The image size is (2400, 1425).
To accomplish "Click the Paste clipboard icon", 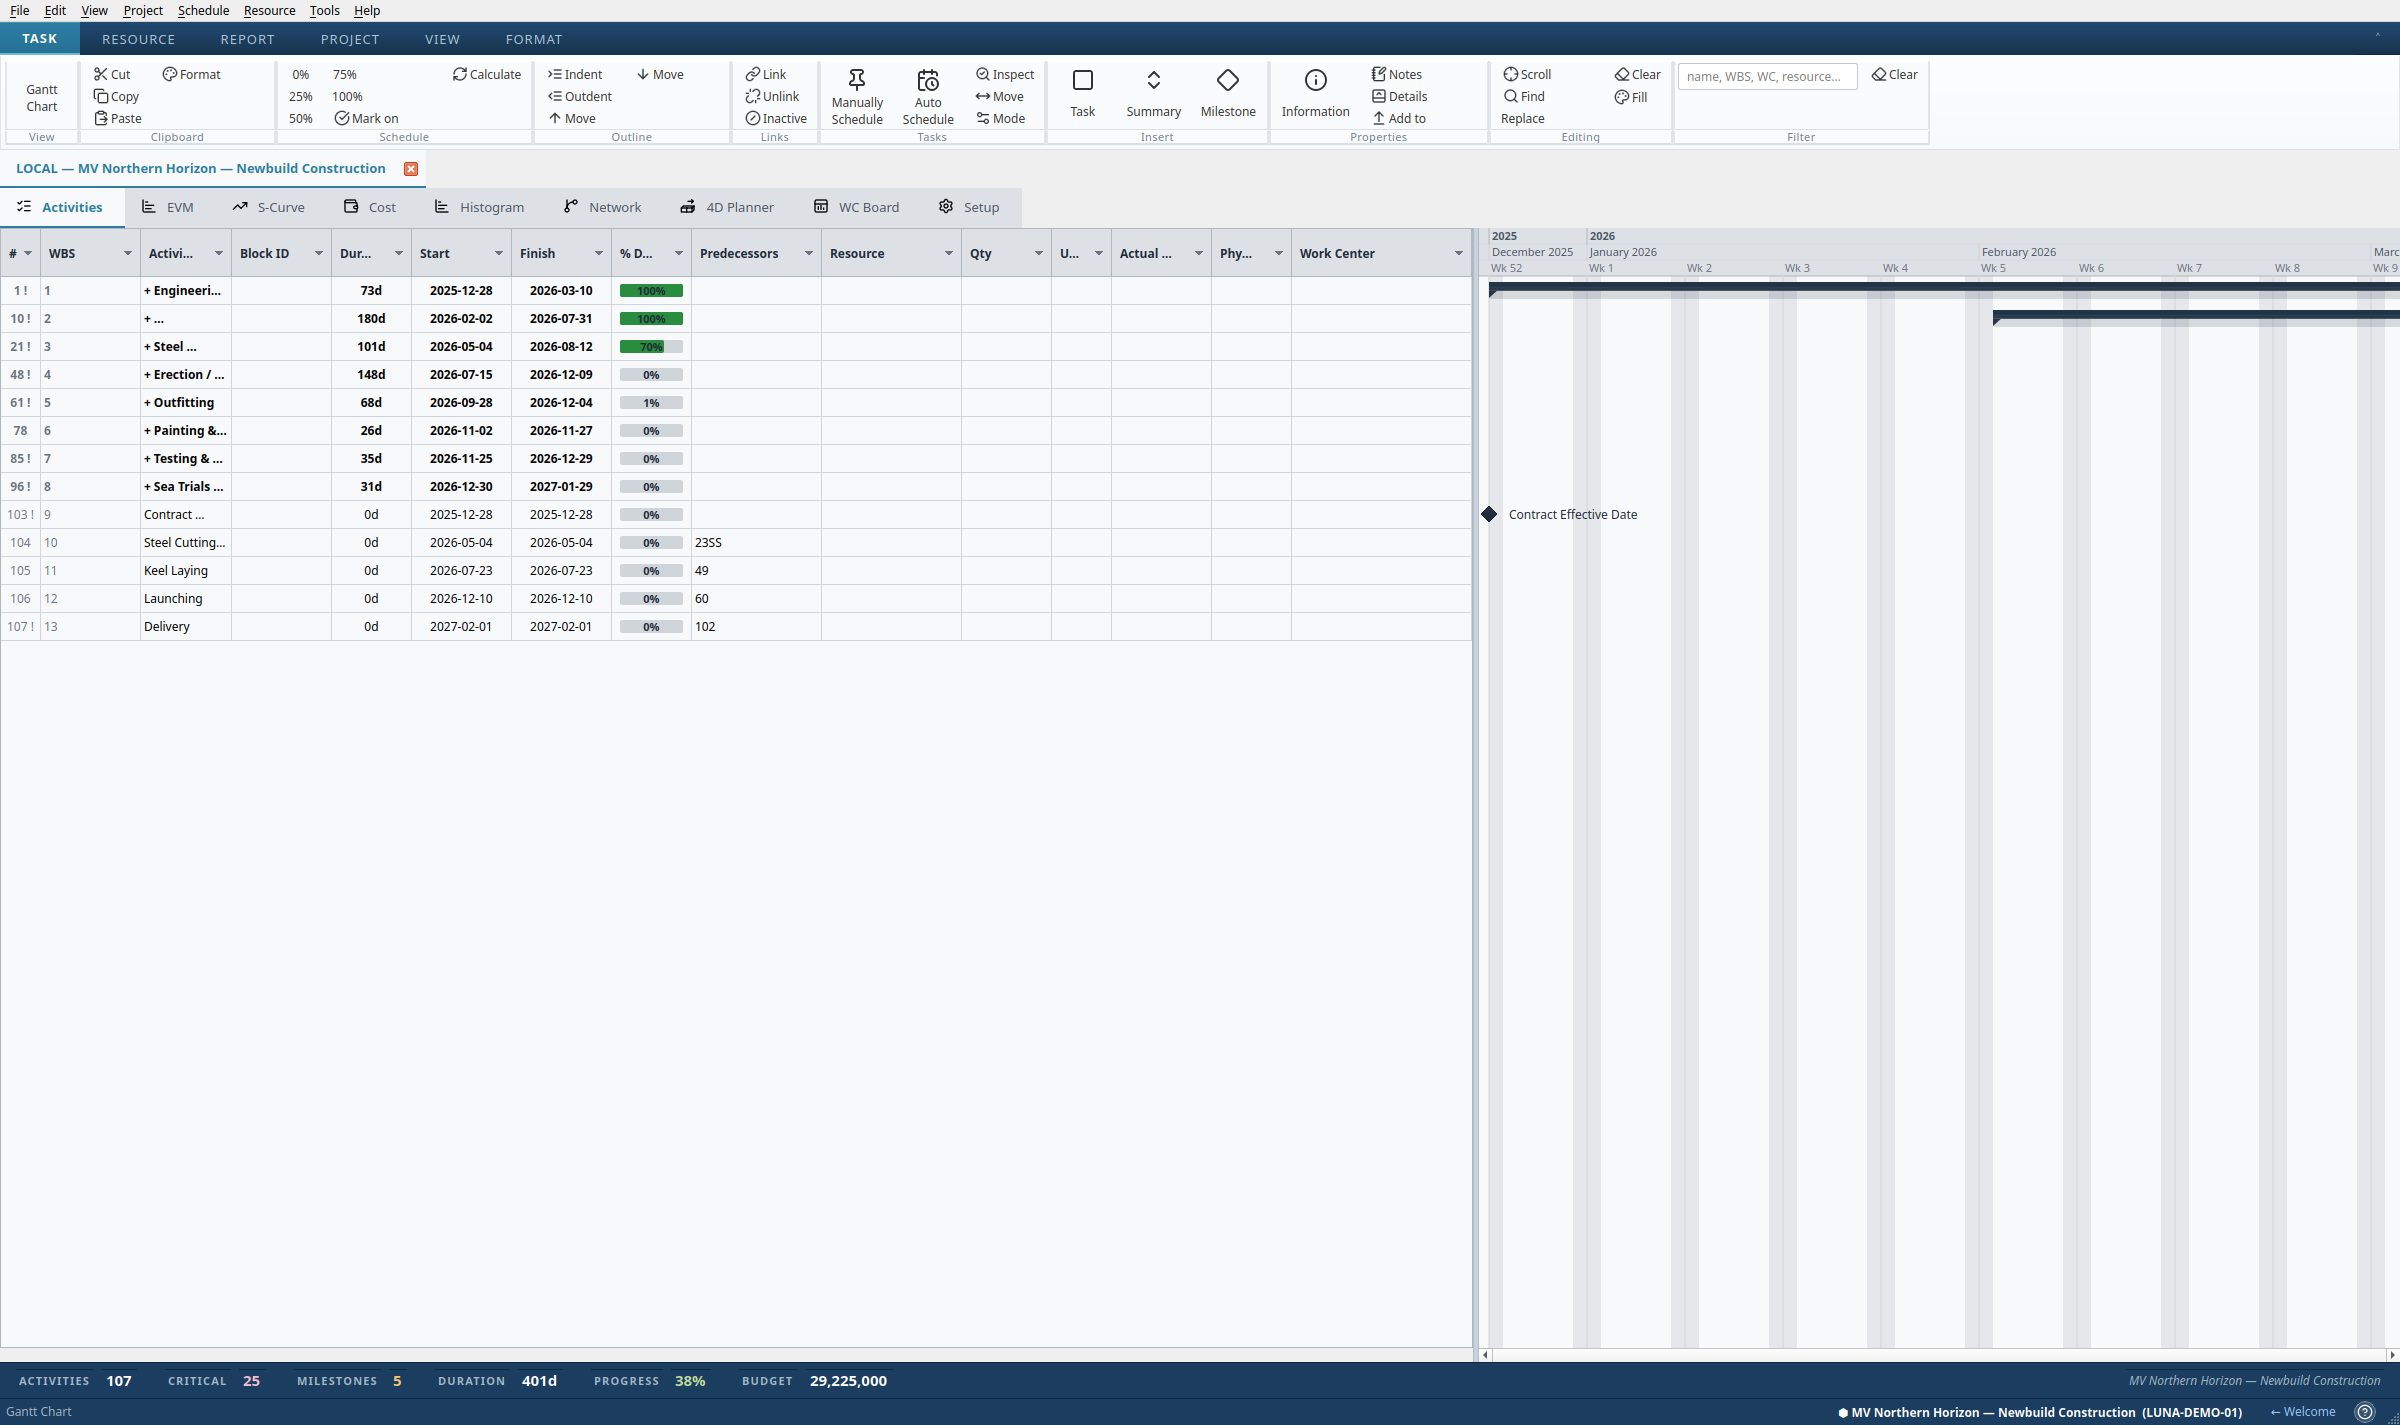I will point(100,118).
